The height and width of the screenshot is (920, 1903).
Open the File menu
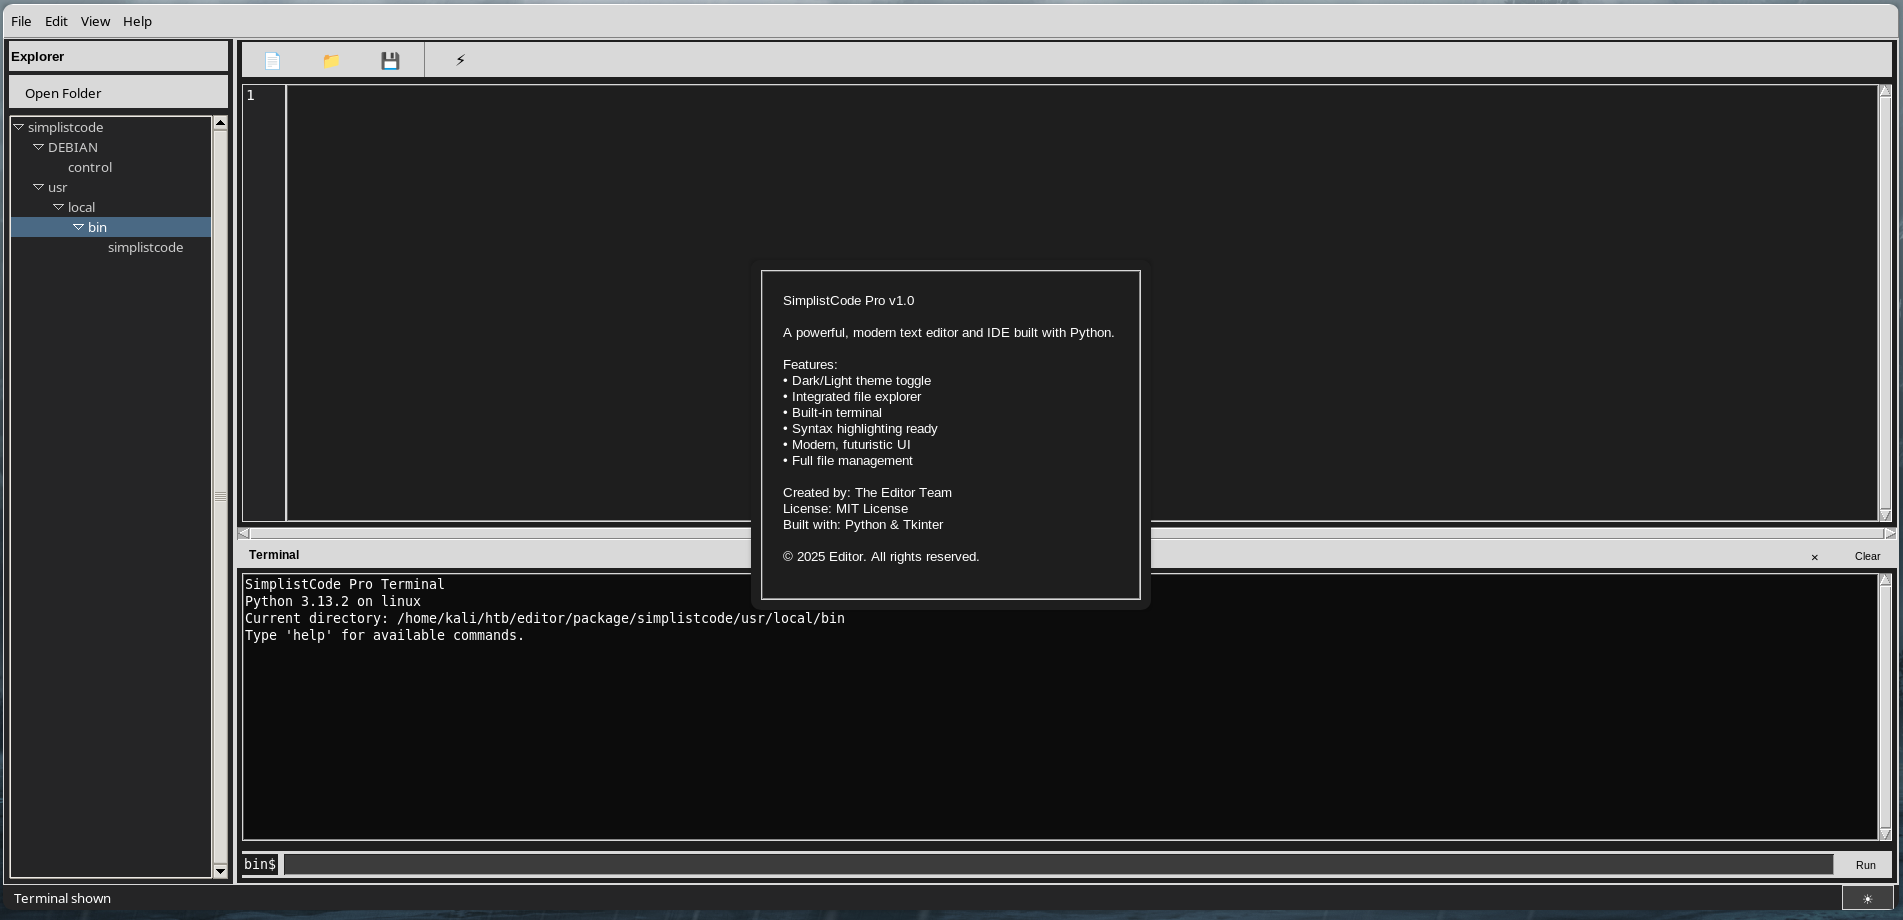coord(21,21)
